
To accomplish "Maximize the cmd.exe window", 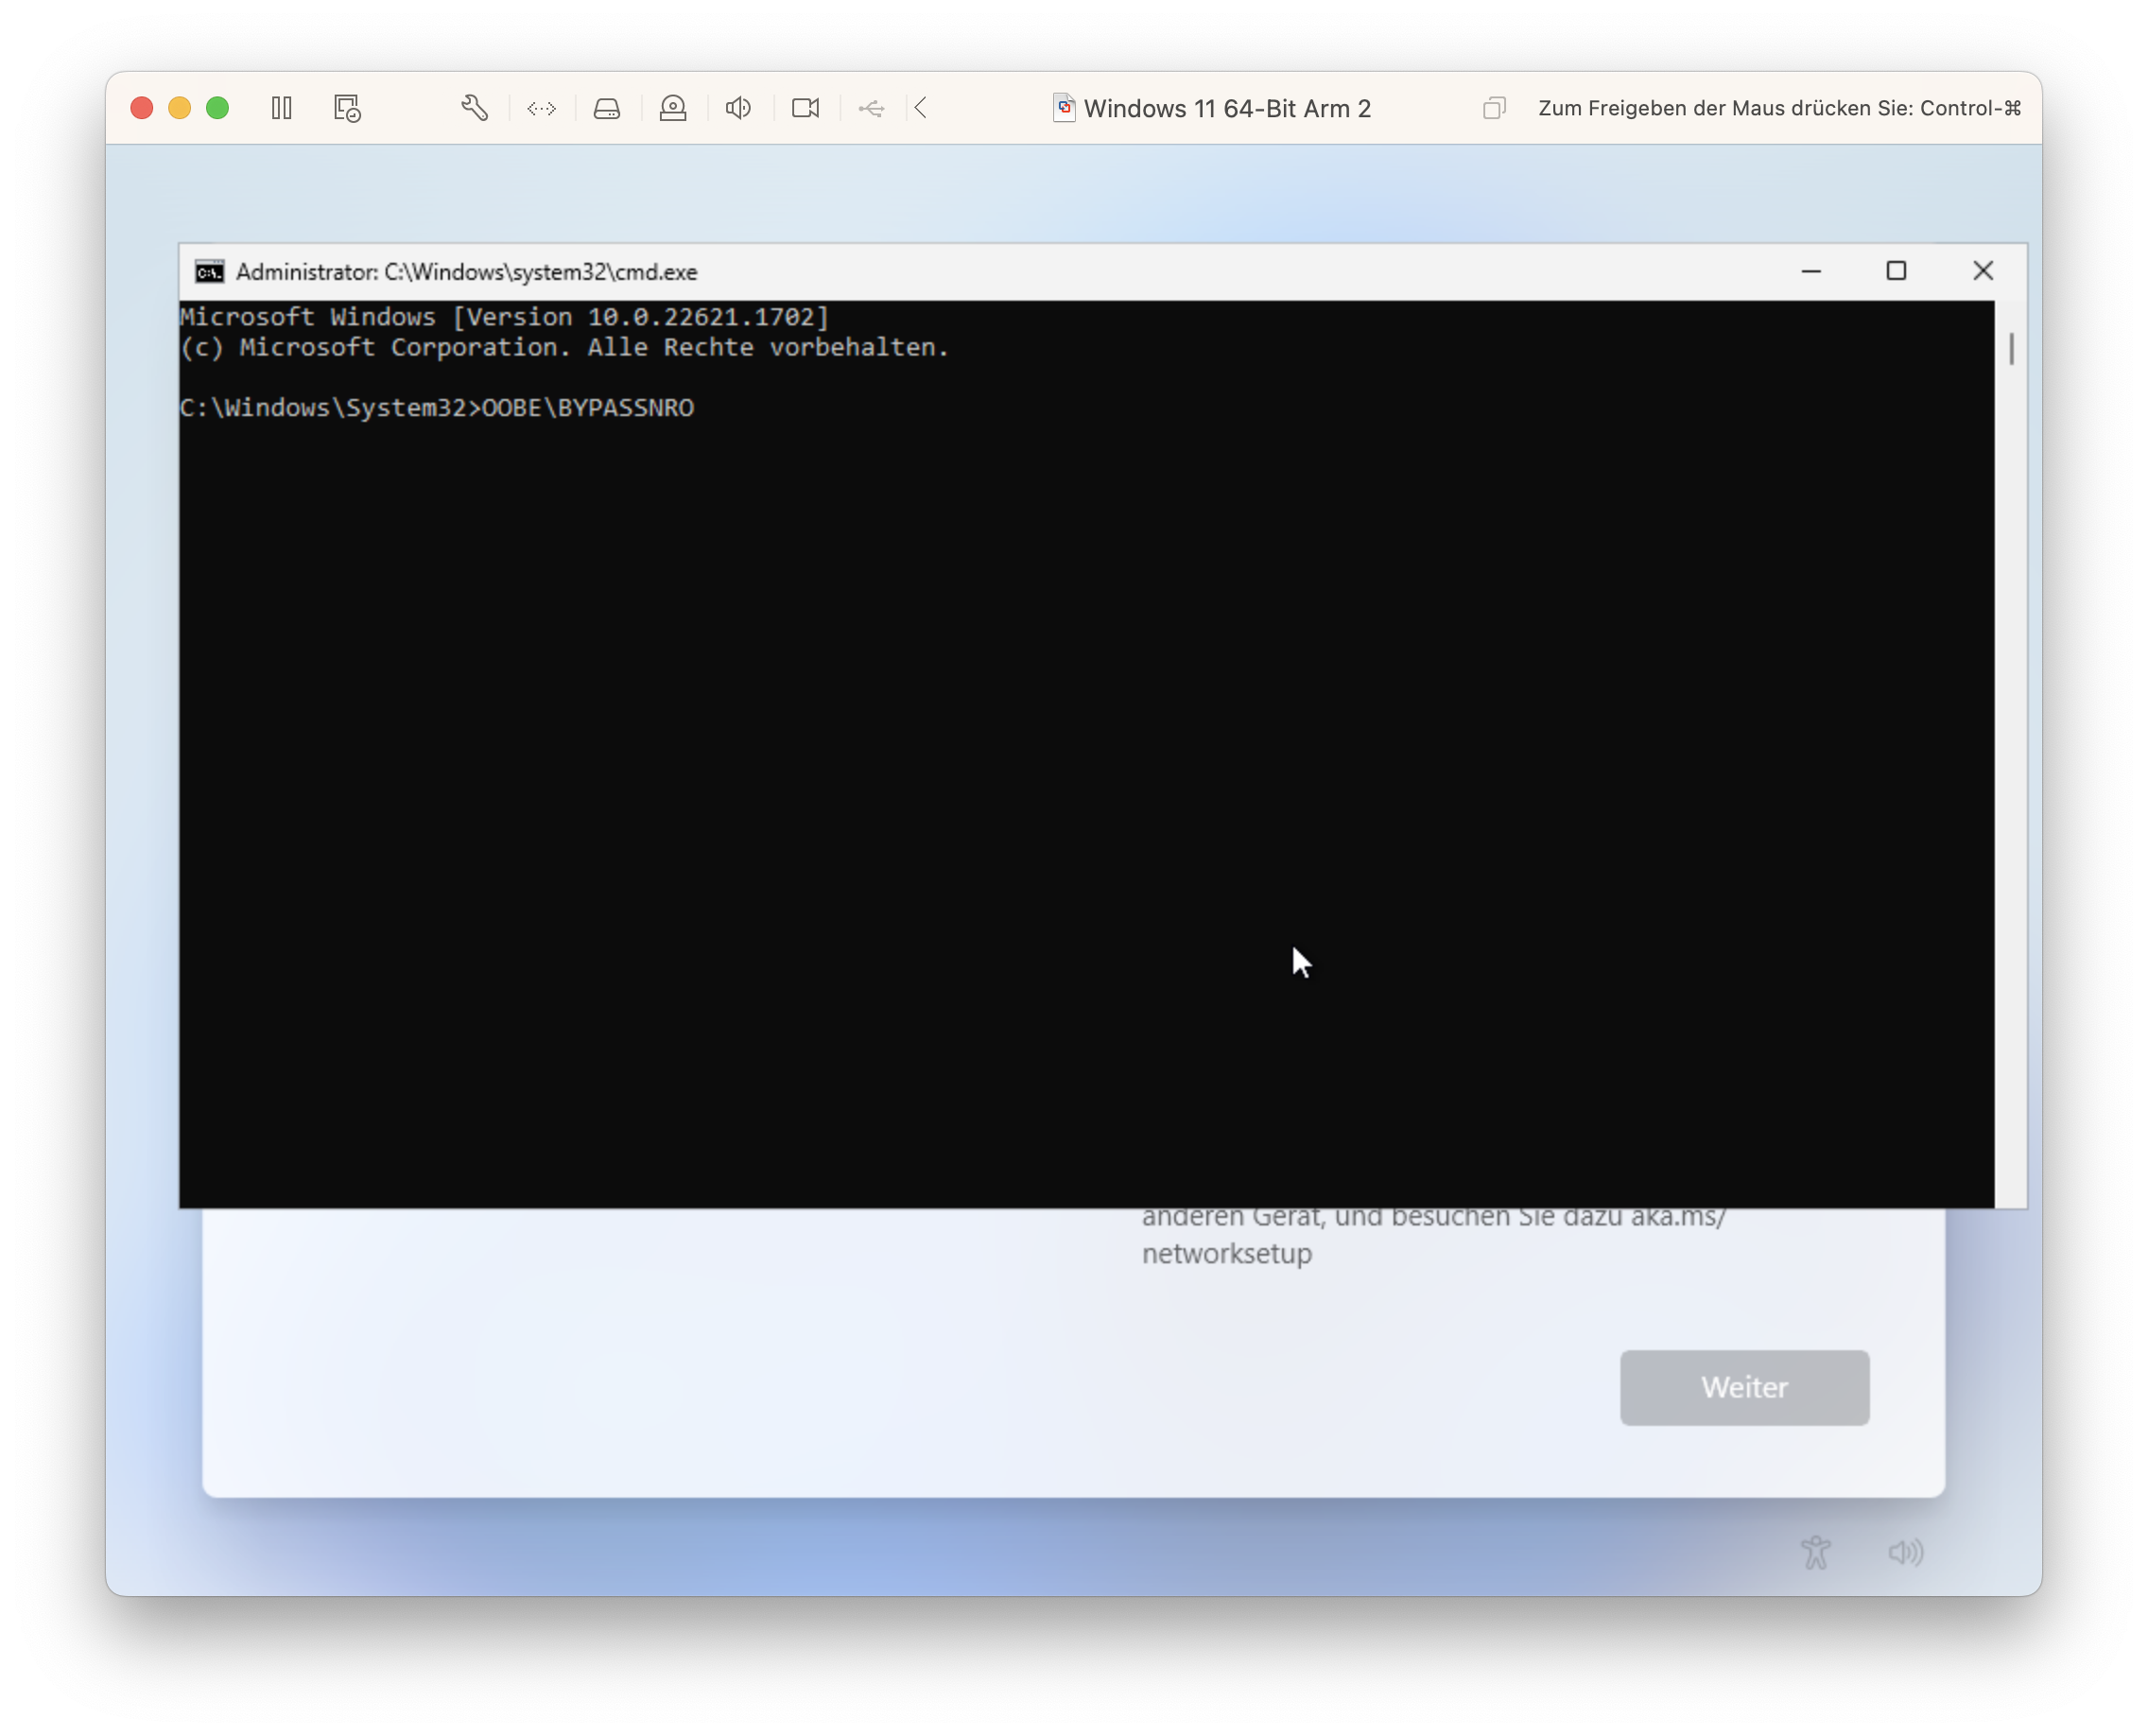I will coord(1896,271).
